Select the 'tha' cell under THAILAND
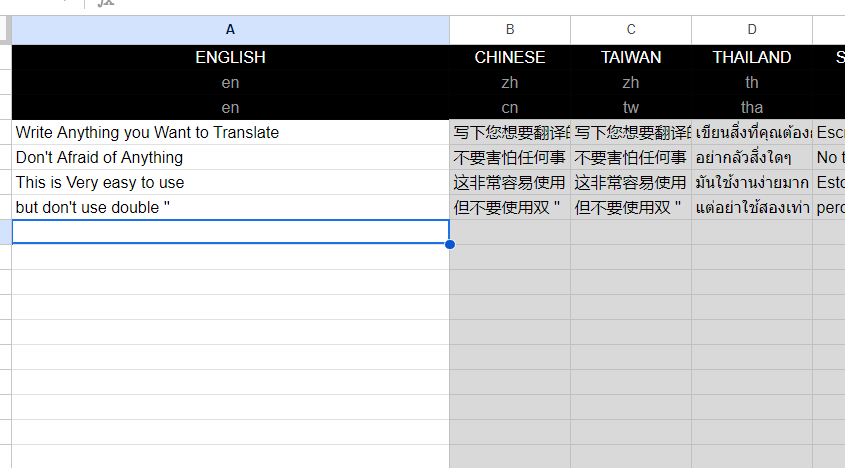This screenshot has width=845, height=468. (x=752, y=108)
